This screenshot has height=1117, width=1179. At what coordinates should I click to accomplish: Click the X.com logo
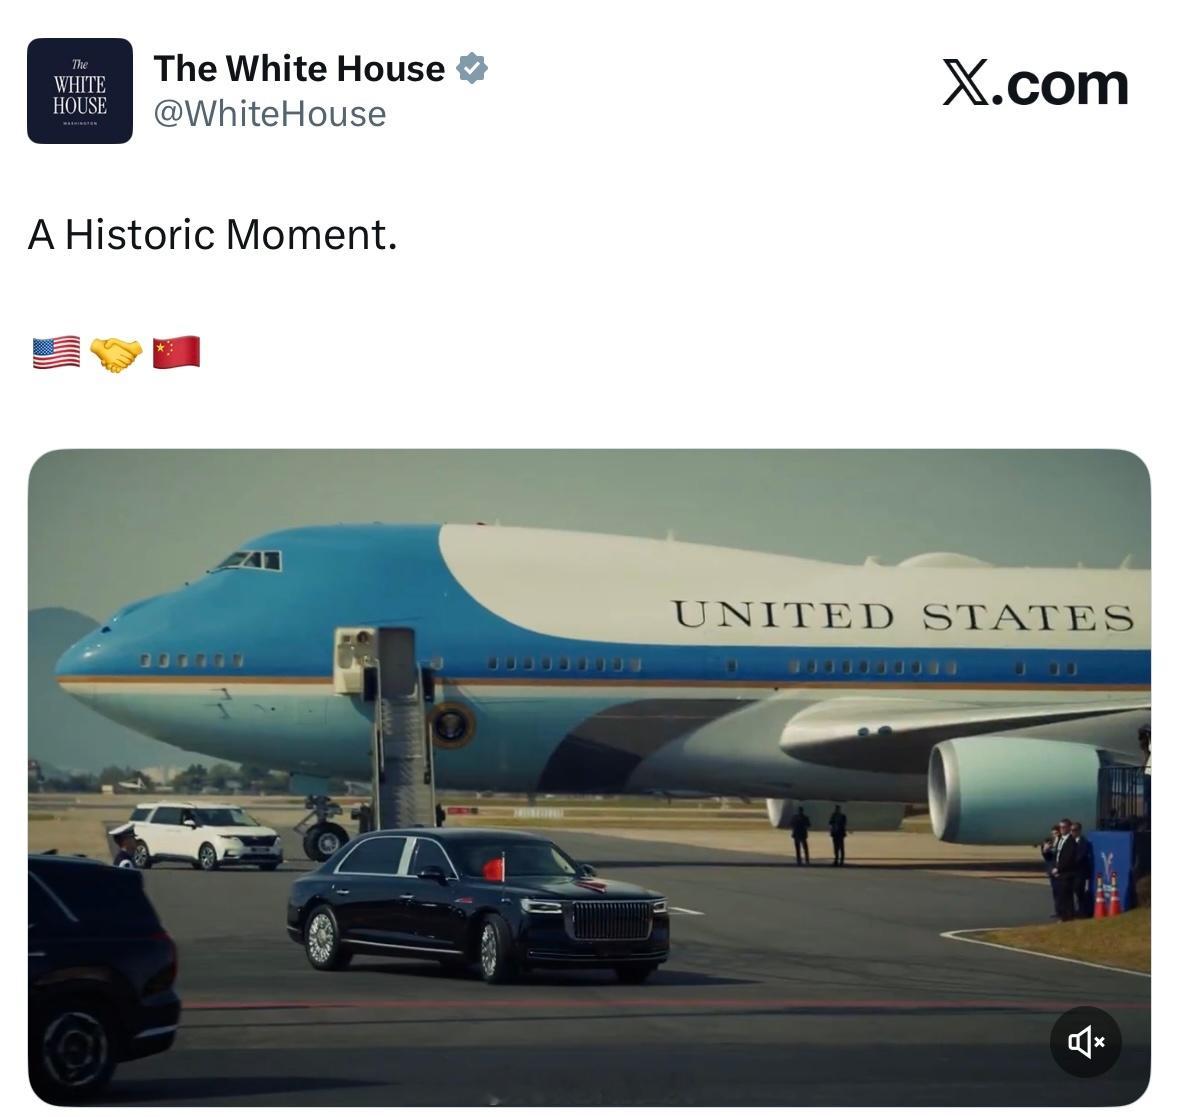pos(1035,84)
